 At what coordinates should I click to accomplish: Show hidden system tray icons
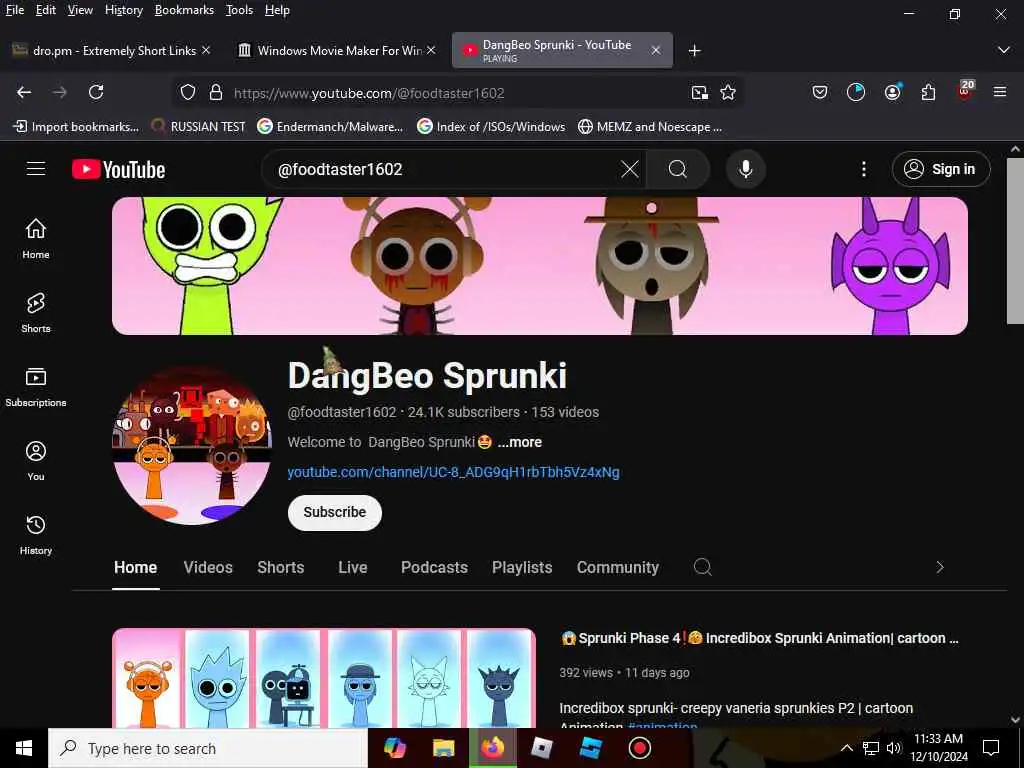click(x=846, y=748)
